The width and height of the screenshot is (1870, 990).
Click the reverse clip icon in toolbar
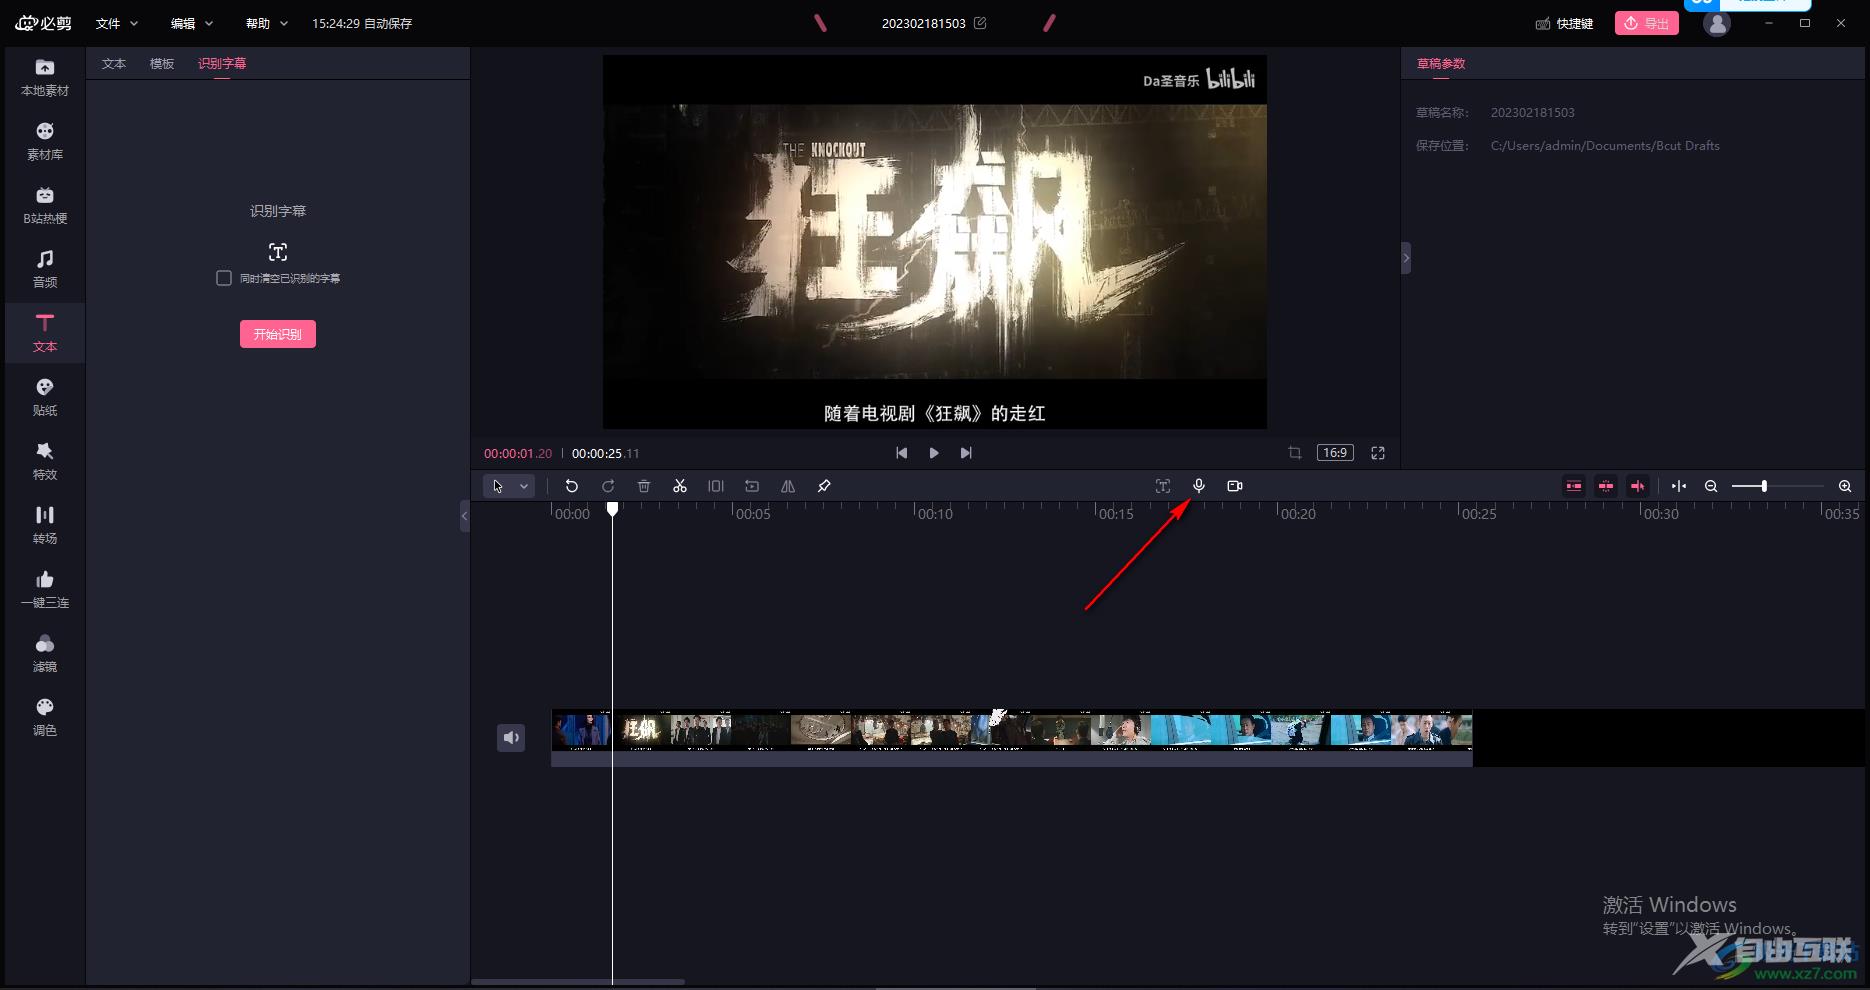(752, 486)
